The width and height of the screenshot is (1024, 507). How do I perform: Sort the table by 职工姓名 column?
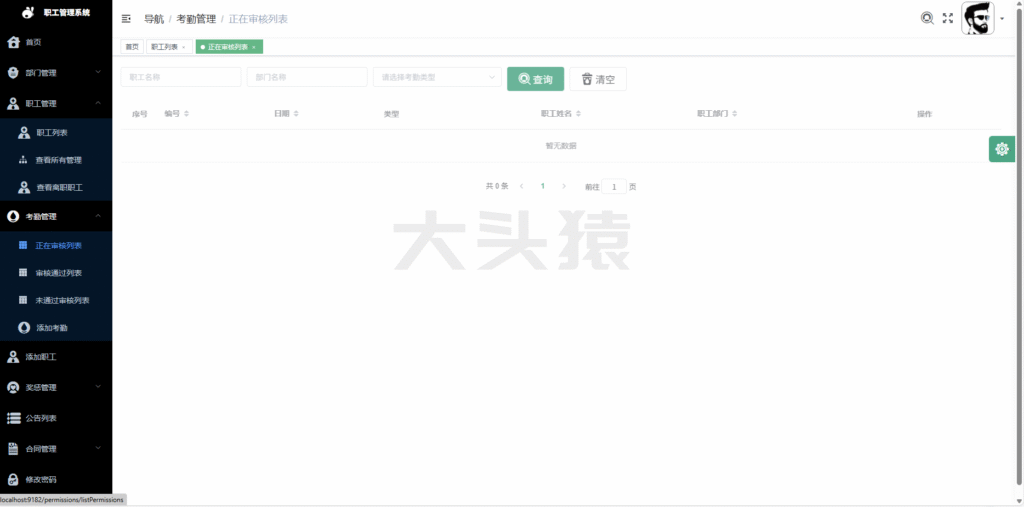[x=578, y=114]
